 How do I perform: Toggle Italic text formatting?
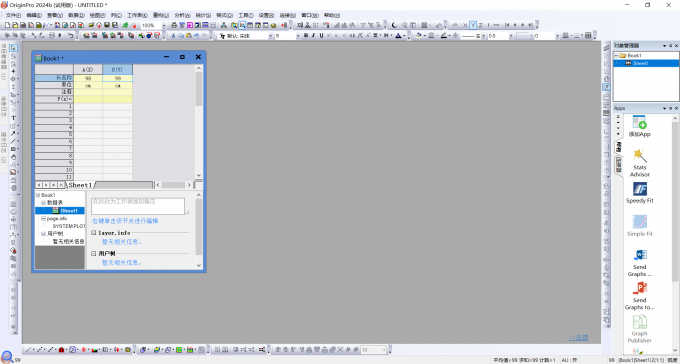click(x=314, y=36)
